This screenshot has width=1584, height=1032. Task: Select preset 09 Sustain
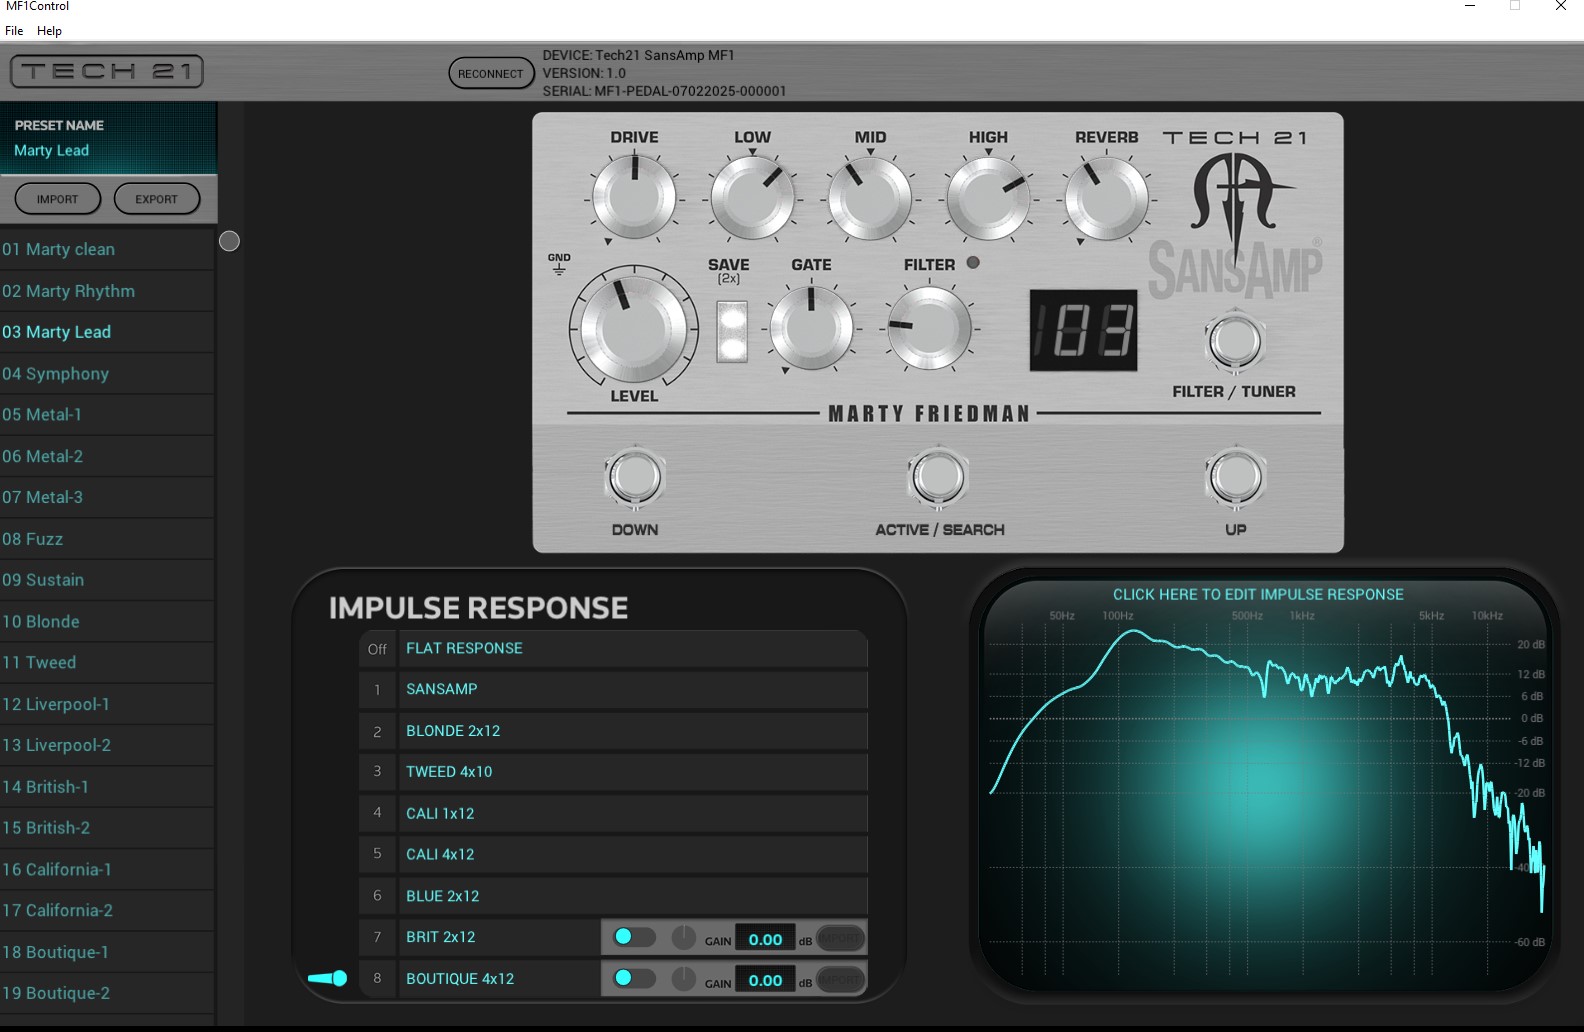tap(107, 580)
